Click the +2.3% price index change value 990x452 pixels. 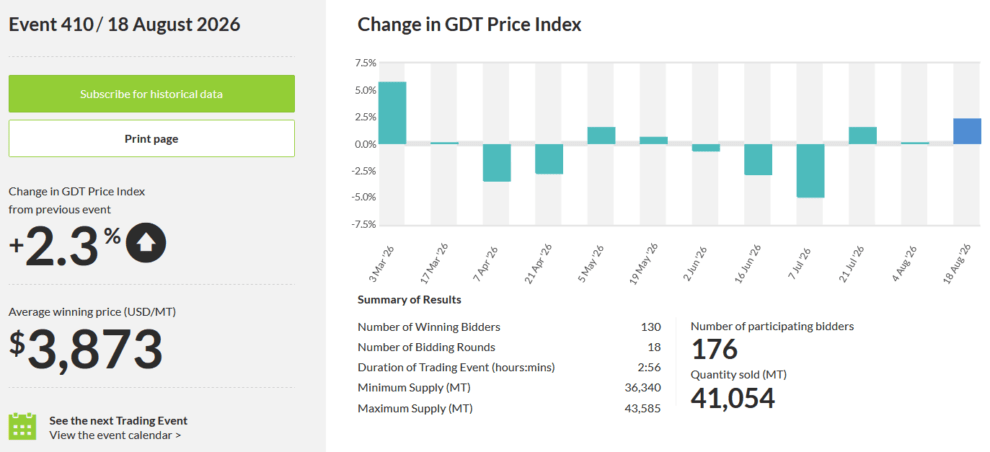[x=65, y=246]
